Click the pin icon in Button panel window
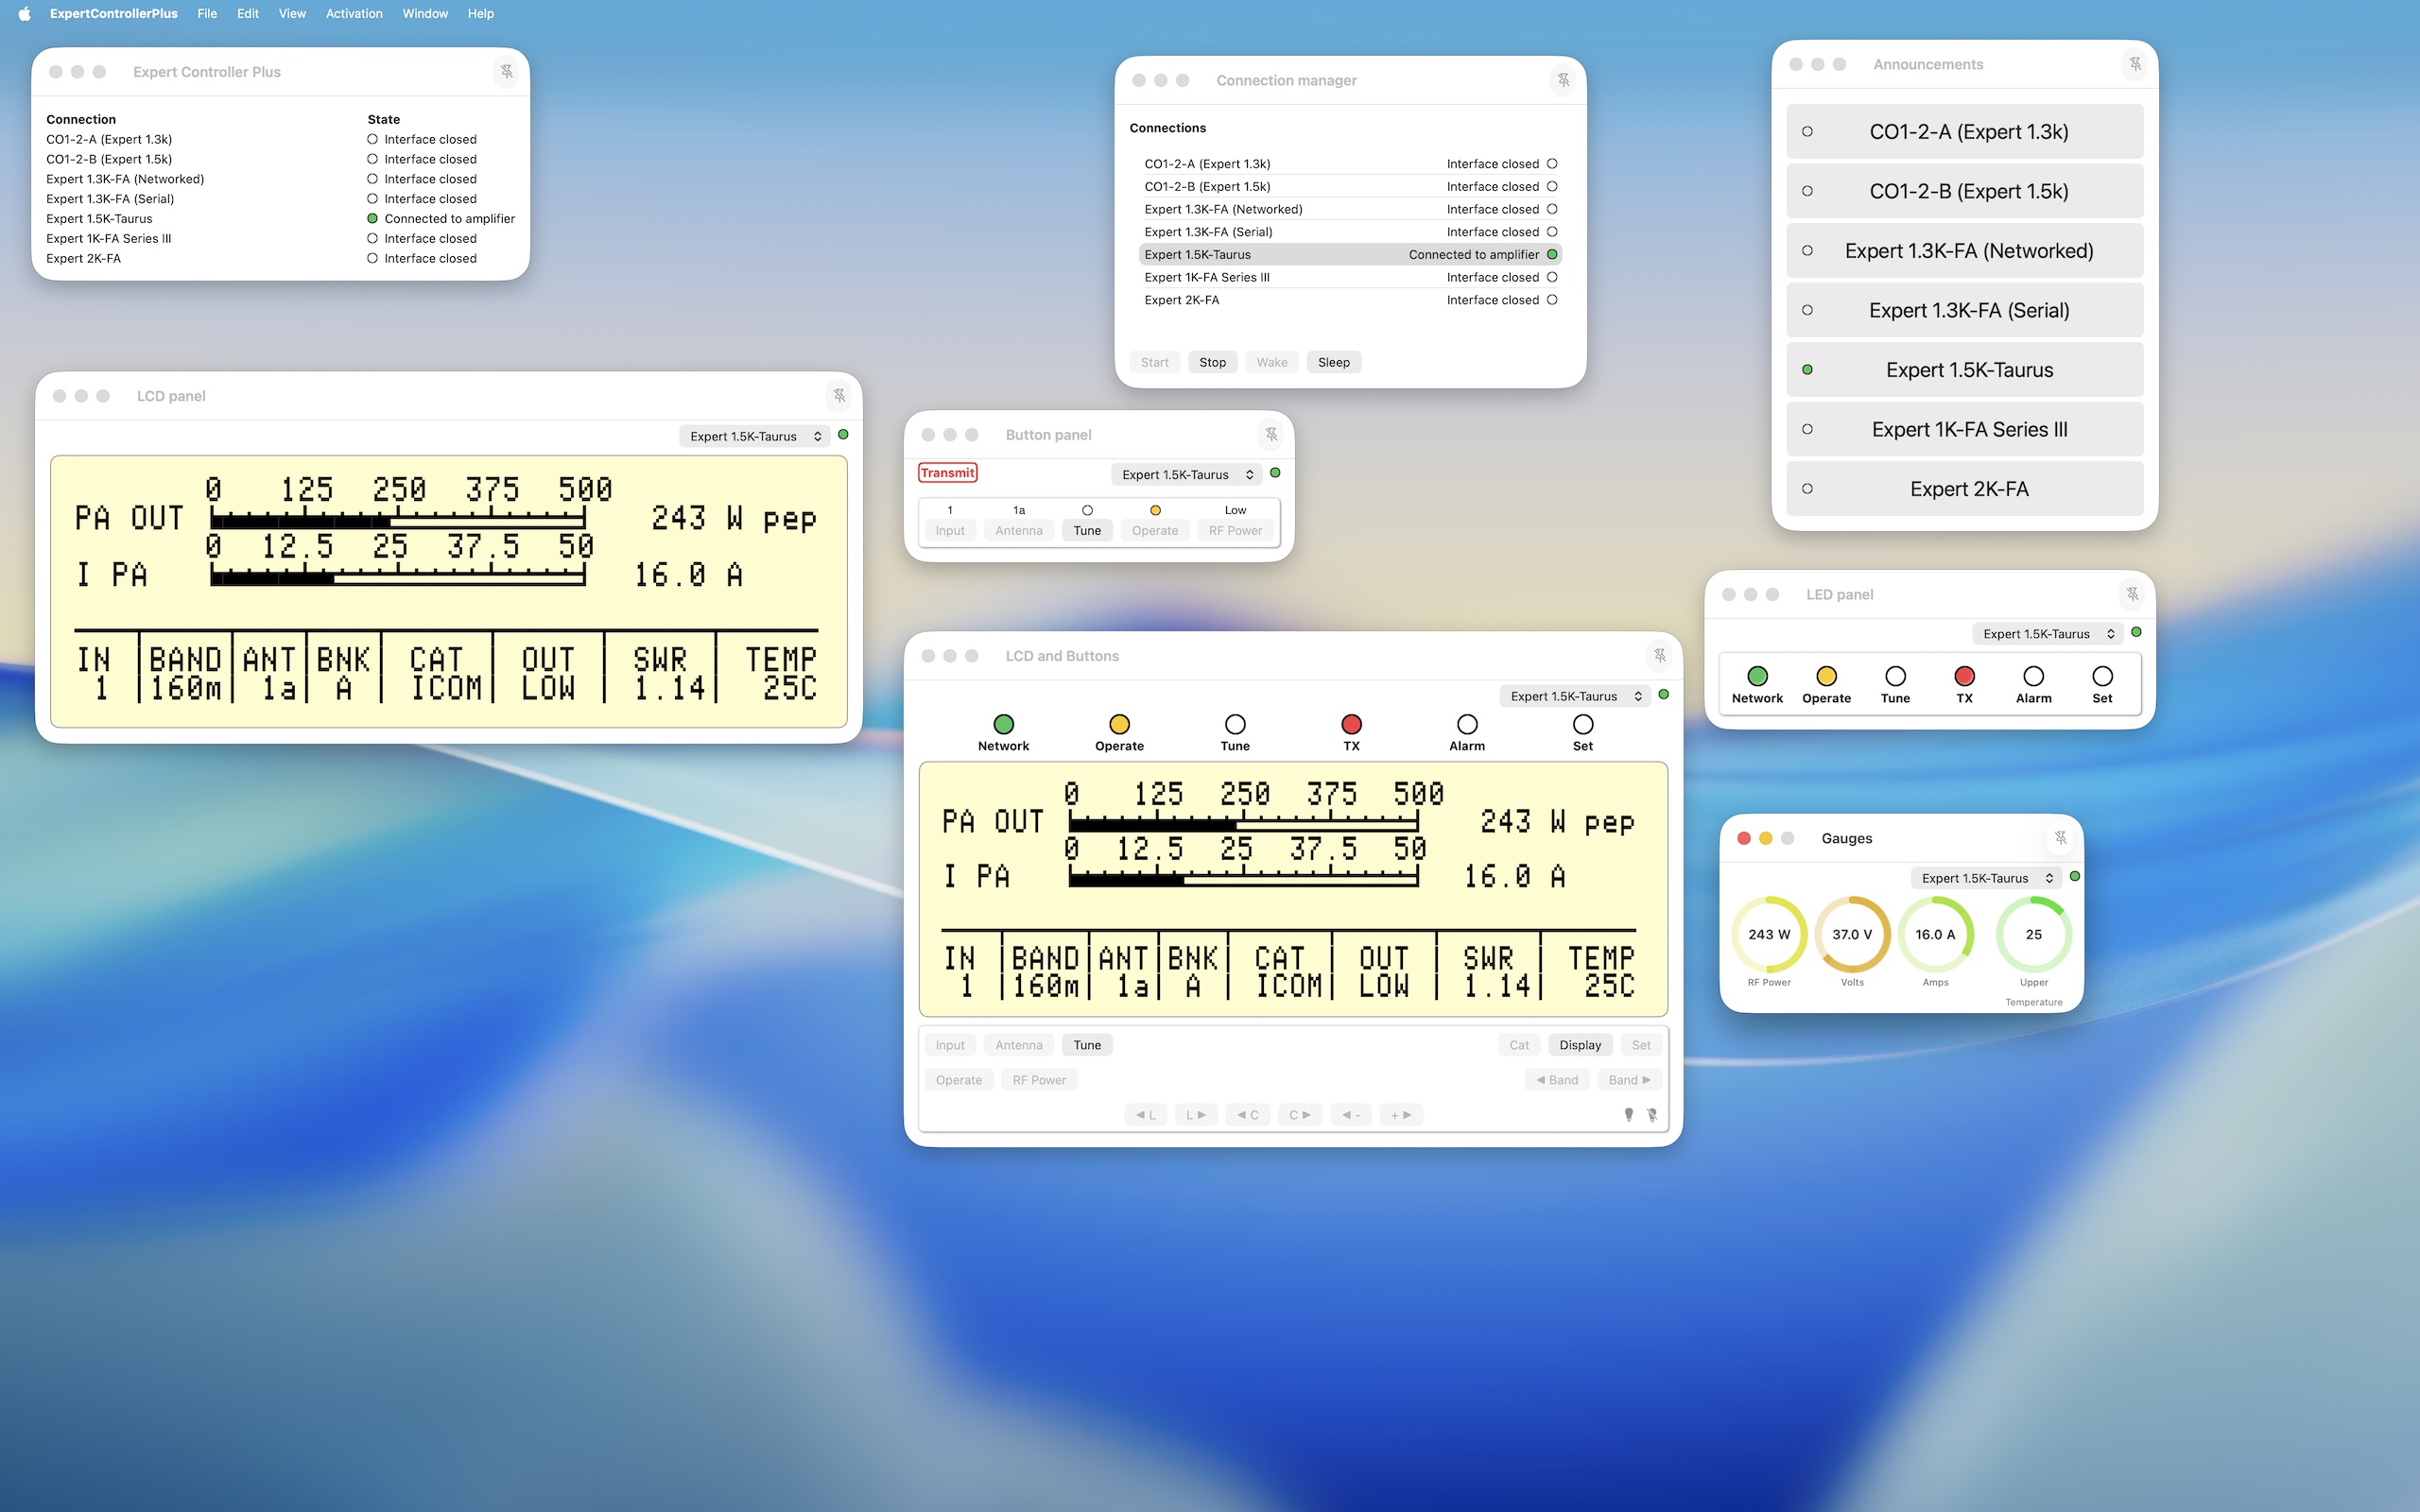 click(x=1271, y=434)
